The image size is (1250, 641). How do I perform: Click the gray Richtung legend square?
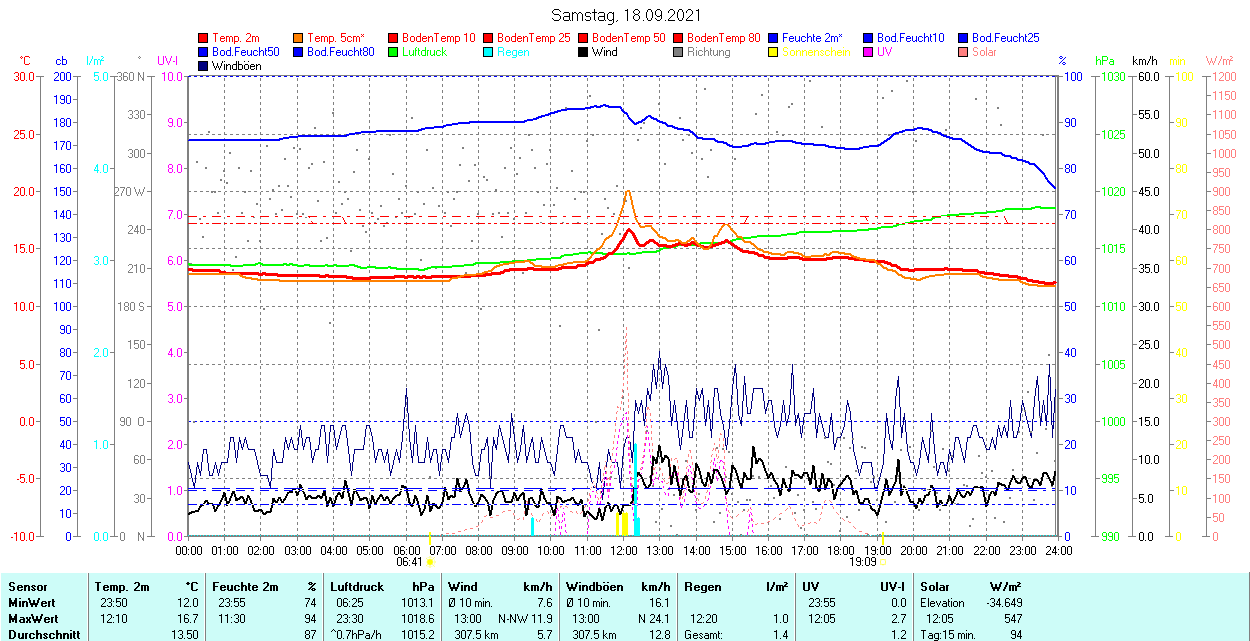point(679,52)
